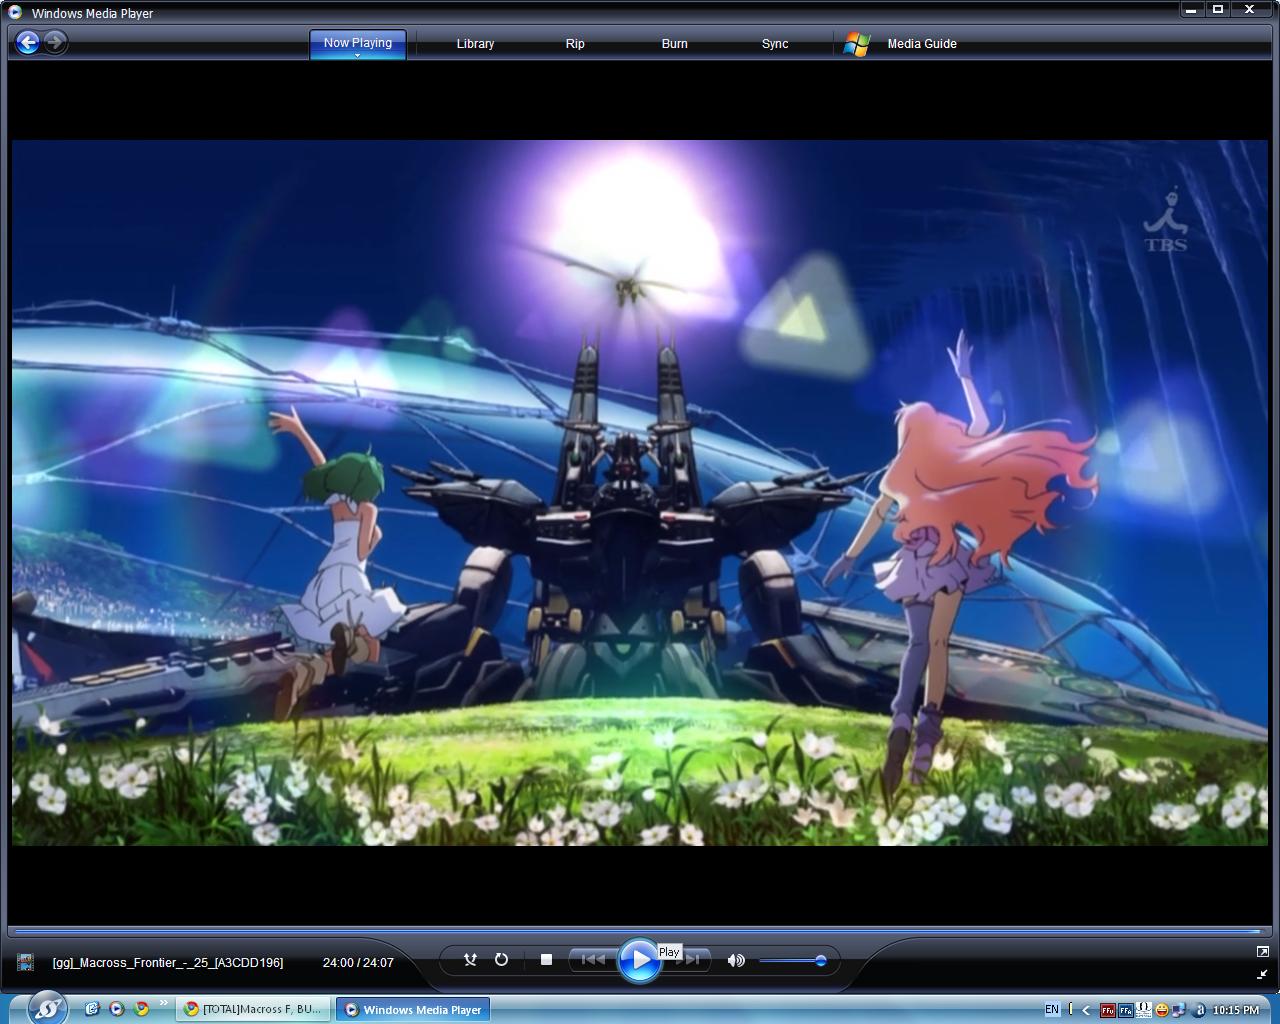1280x1024 pixels.
Task: Click the grey Forward arrow button
Action: [56, 42]
